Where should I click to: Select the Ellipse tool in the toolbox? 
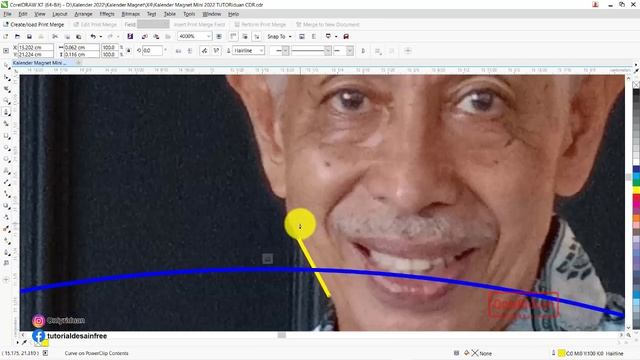click(7, 147)
